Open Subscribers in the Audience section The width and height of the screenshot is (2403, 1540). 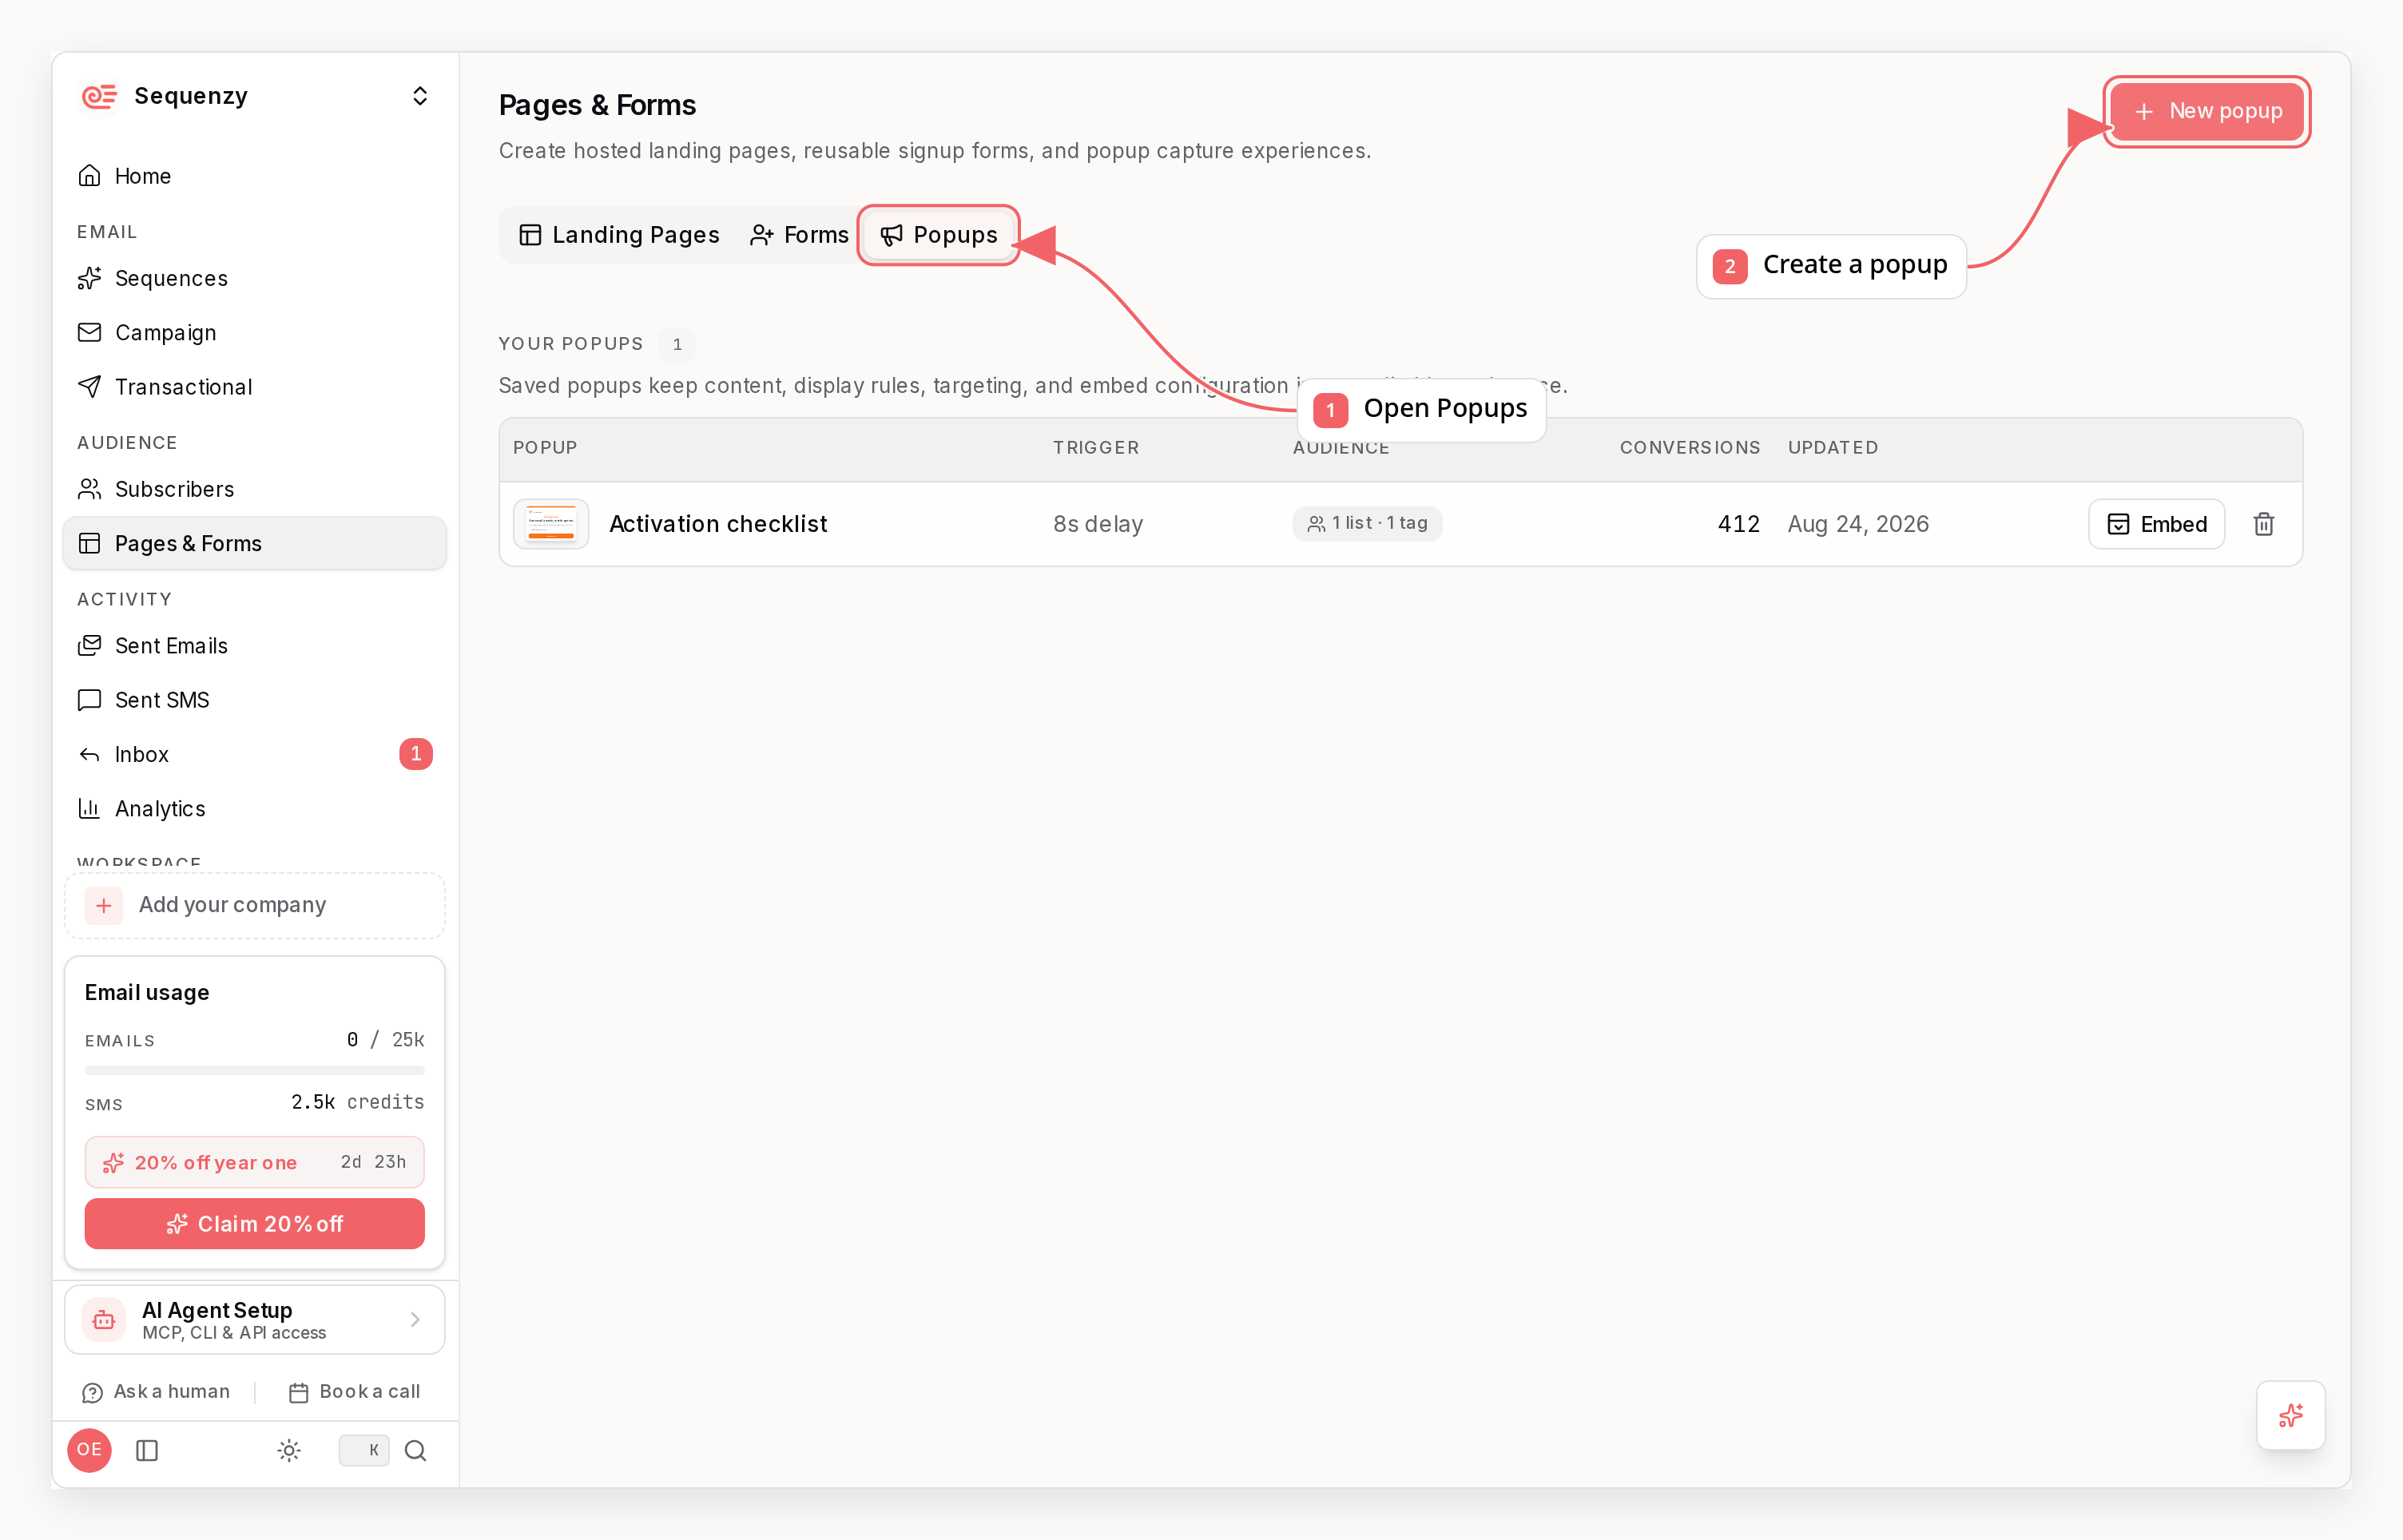coord(255,489)
